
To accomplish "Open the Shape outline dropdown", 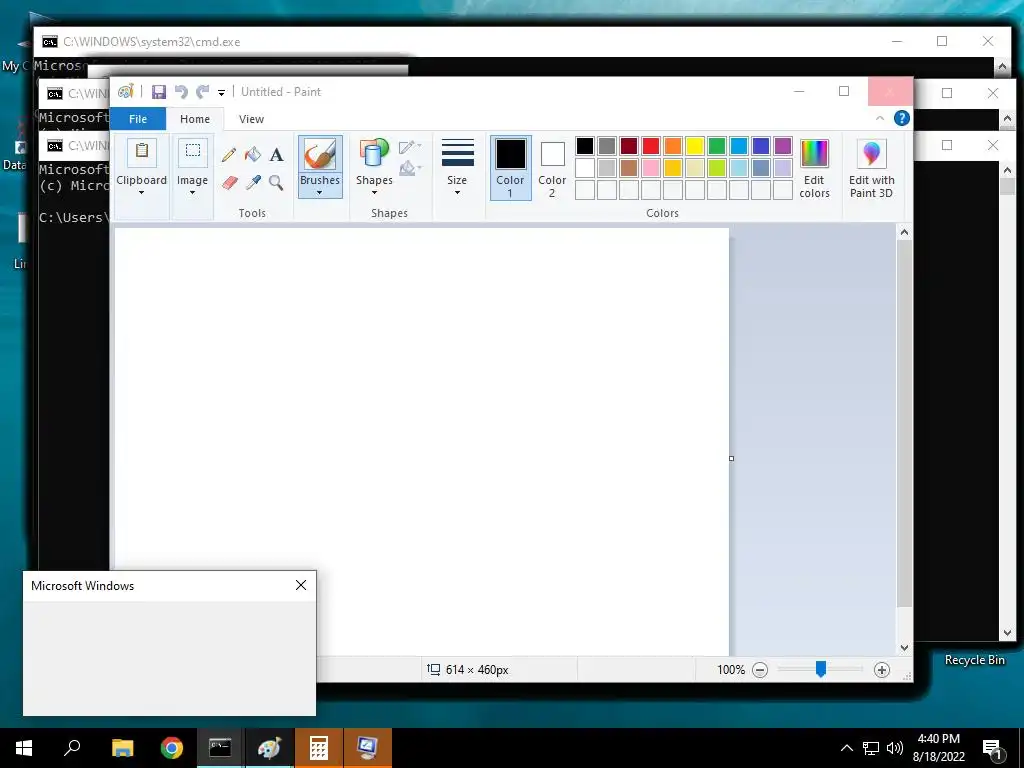I will coord(410,147).
